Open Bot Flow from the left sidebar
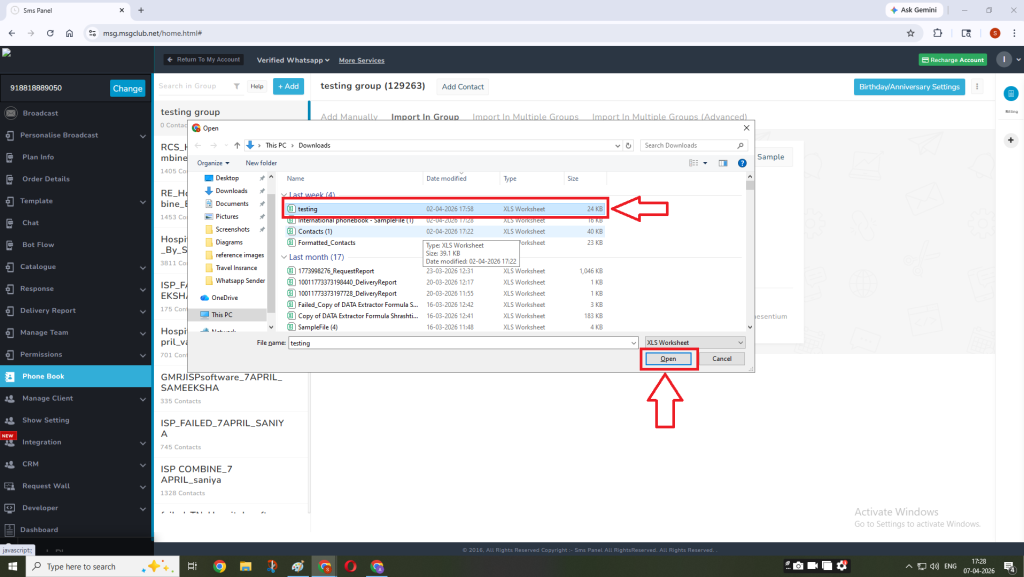Image resolution: width=1024 pixels, height=577 pixels. pos(39,244)
